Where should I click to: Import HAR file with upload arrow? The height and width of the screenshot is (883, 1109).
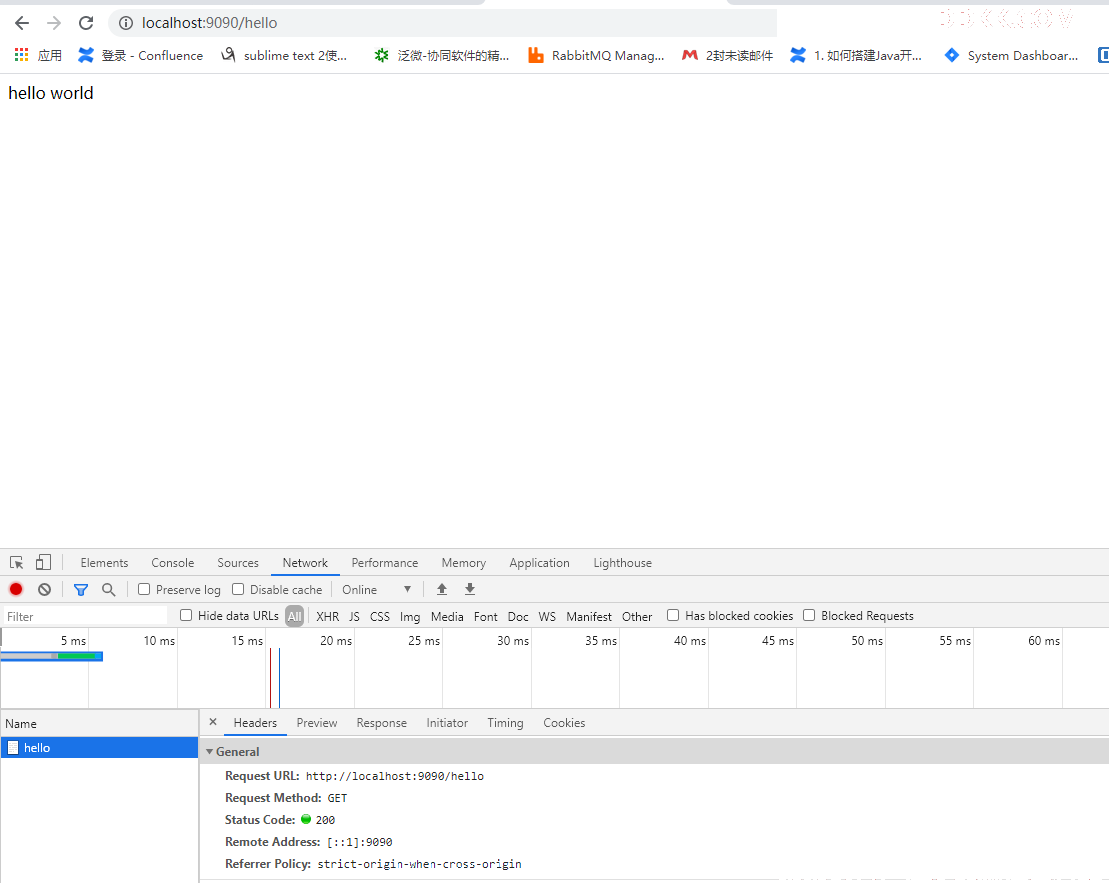pyautogui.click(x=442, y=589)
